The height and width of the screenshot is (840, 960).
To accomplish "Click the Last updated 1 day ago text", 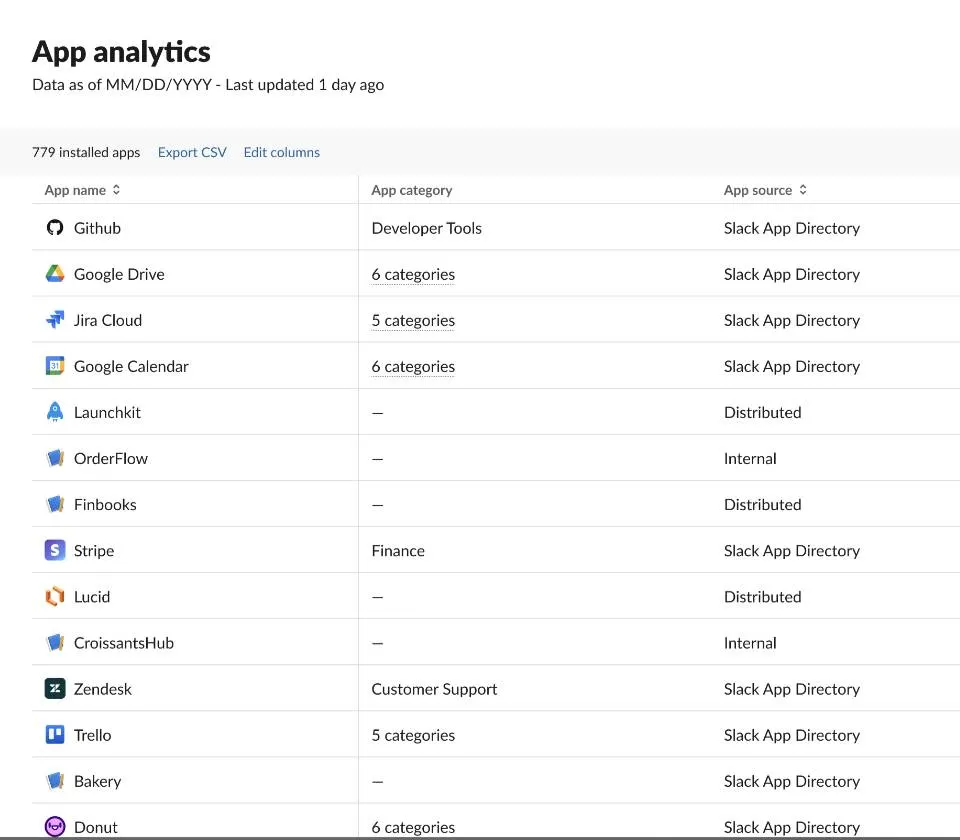I will [x=304, y=84].
